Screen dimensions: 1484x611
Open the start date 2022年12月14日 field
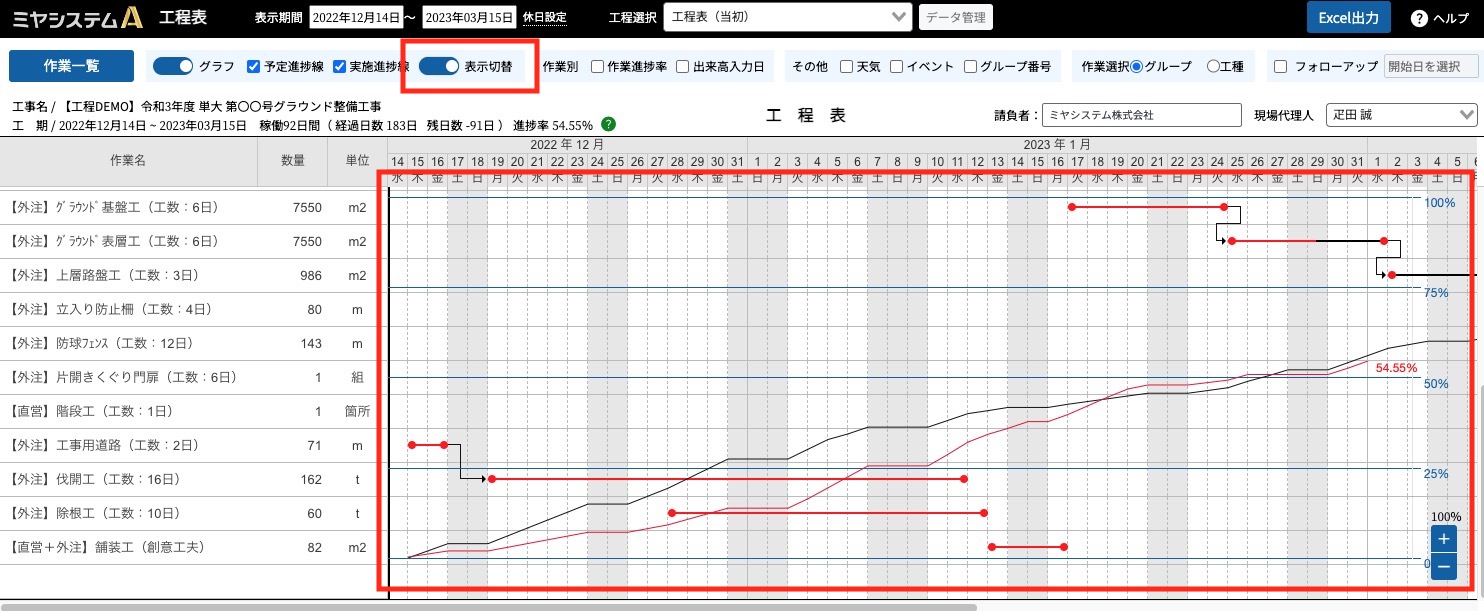point(356,17)
